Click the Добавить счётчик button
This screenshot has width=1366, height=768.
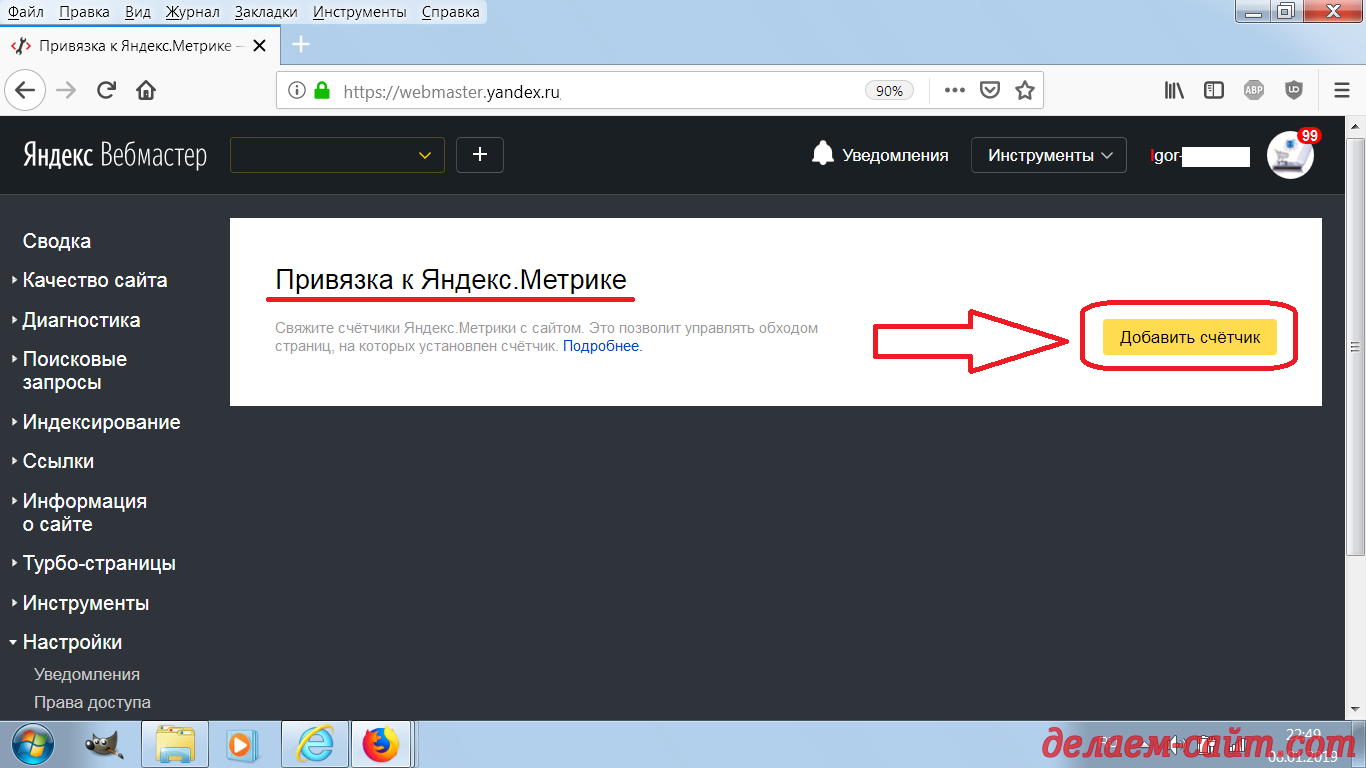pyautogui.click(x=1189, y=337)
